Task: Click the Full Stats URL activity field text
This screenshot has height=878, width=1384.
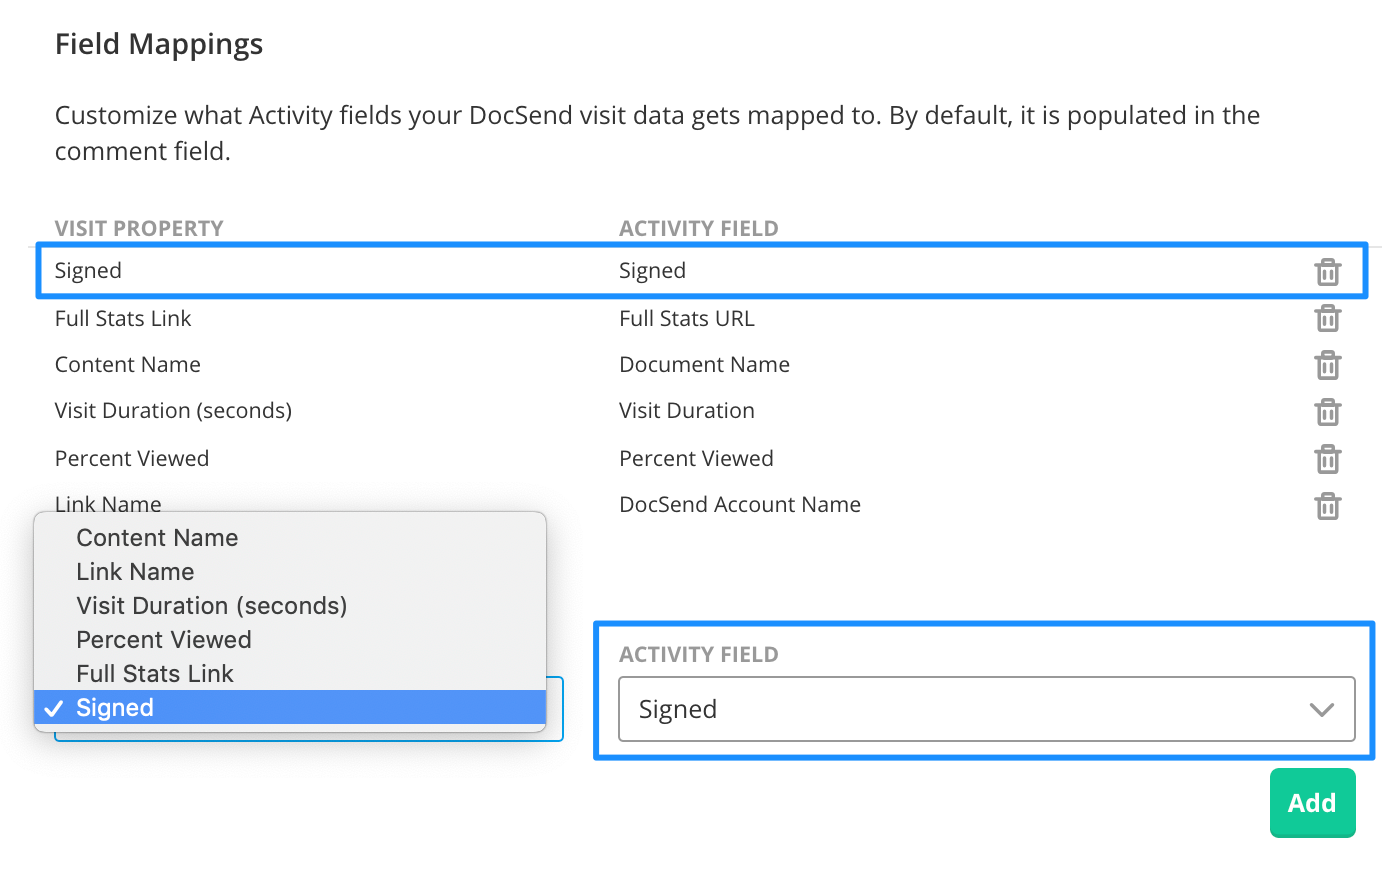Action: coord(687,318)
